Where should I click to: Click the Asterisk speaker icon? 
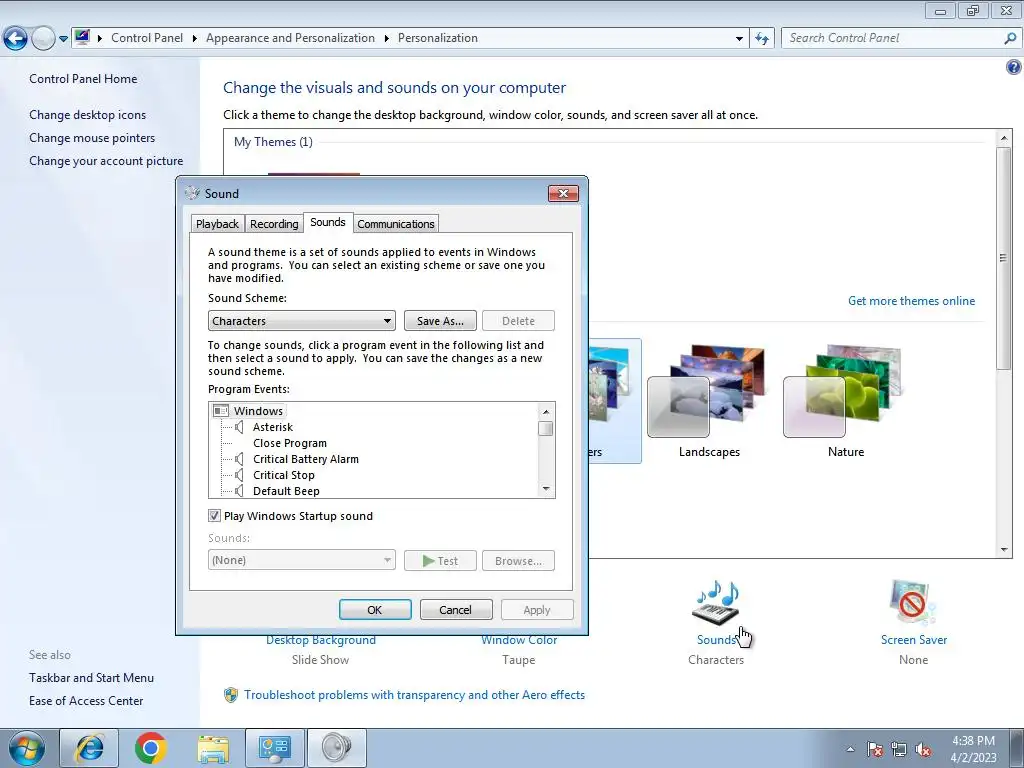[240, 427]
